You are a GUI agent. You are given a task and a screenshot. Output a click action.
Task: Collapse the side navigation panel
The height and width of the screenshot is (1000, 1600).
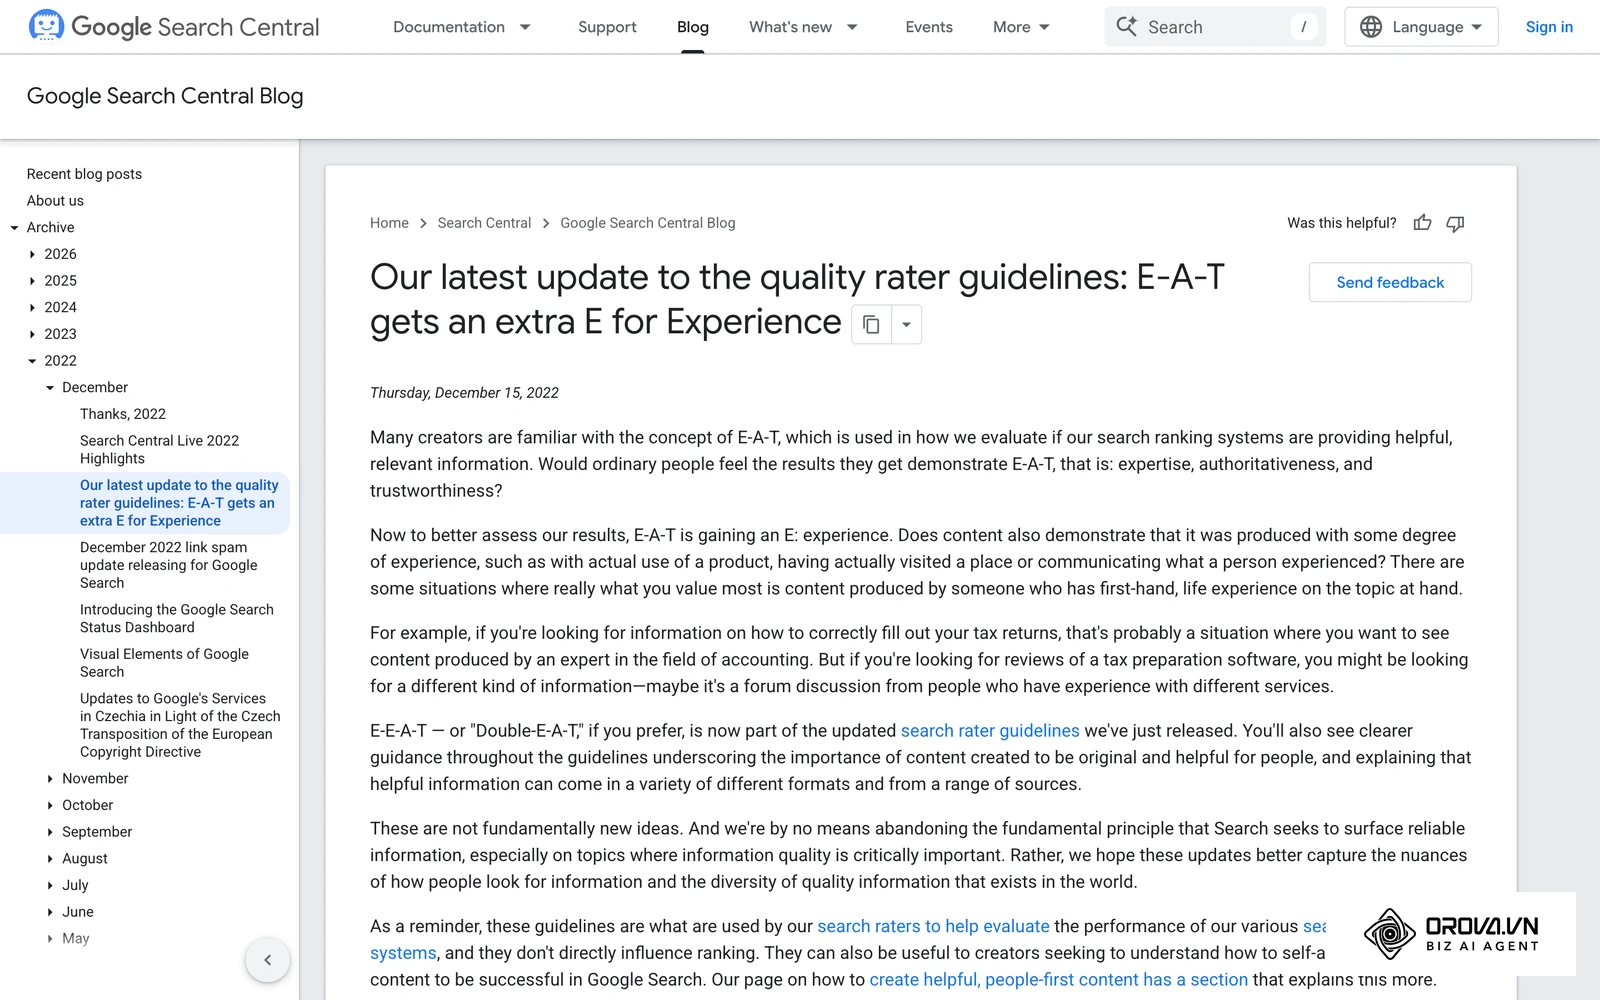click(267, 960)
